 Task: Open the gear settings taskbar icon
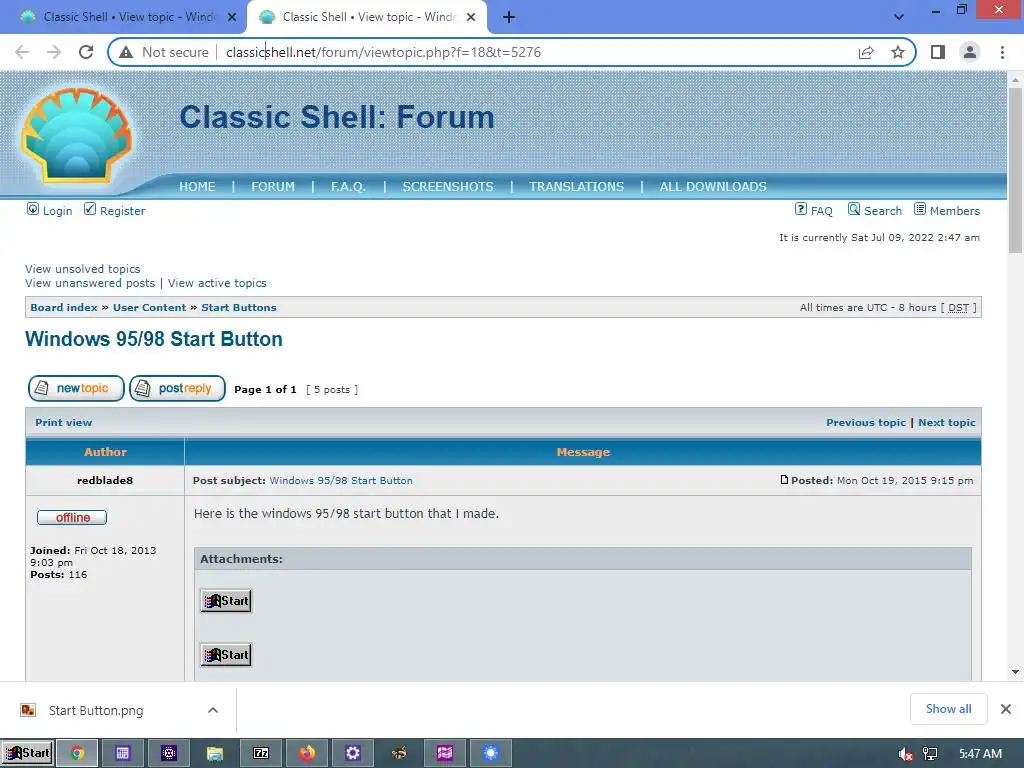[353, 754]
